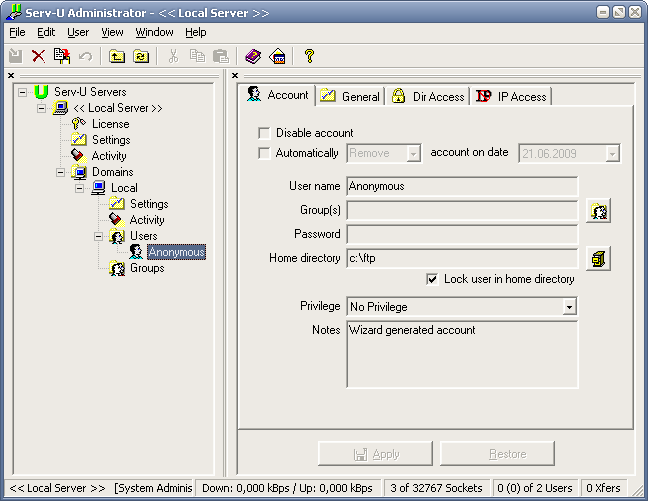Click the folder up-arrow toolbar icon
This screenshot has height=501, width=648.
[117, 56]
